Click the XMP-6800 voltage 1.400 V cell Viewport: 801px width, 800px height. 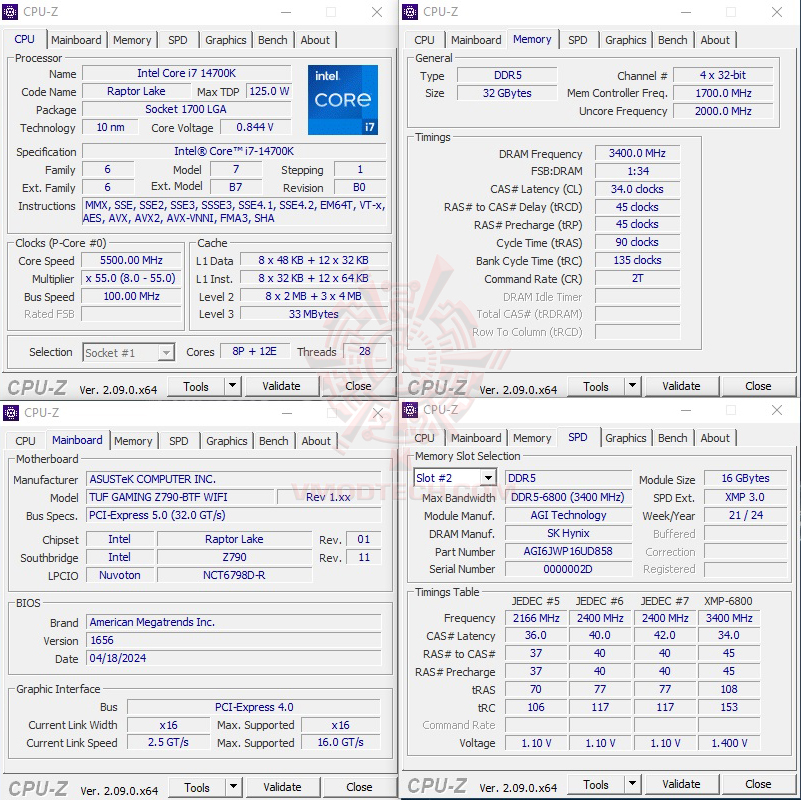(x=729, y=743)
